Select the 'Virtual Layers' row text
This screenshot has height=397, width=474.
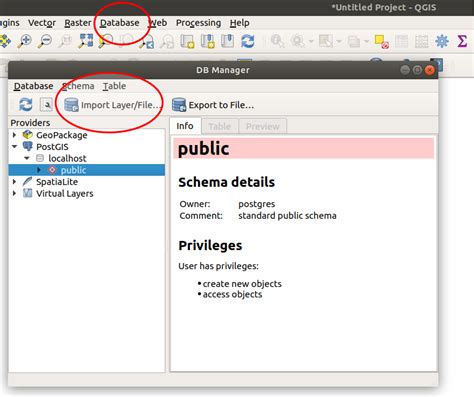pos(65,193)
